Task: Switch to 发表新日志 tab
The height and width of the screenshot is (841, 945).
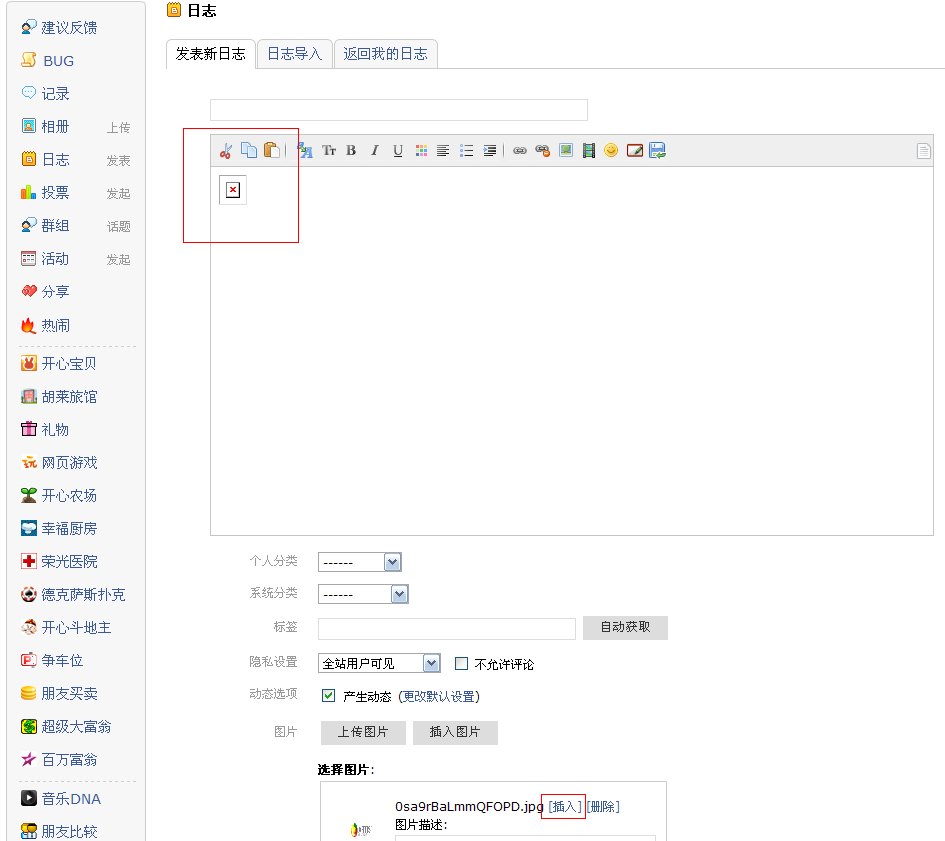Action: [211, 54]
